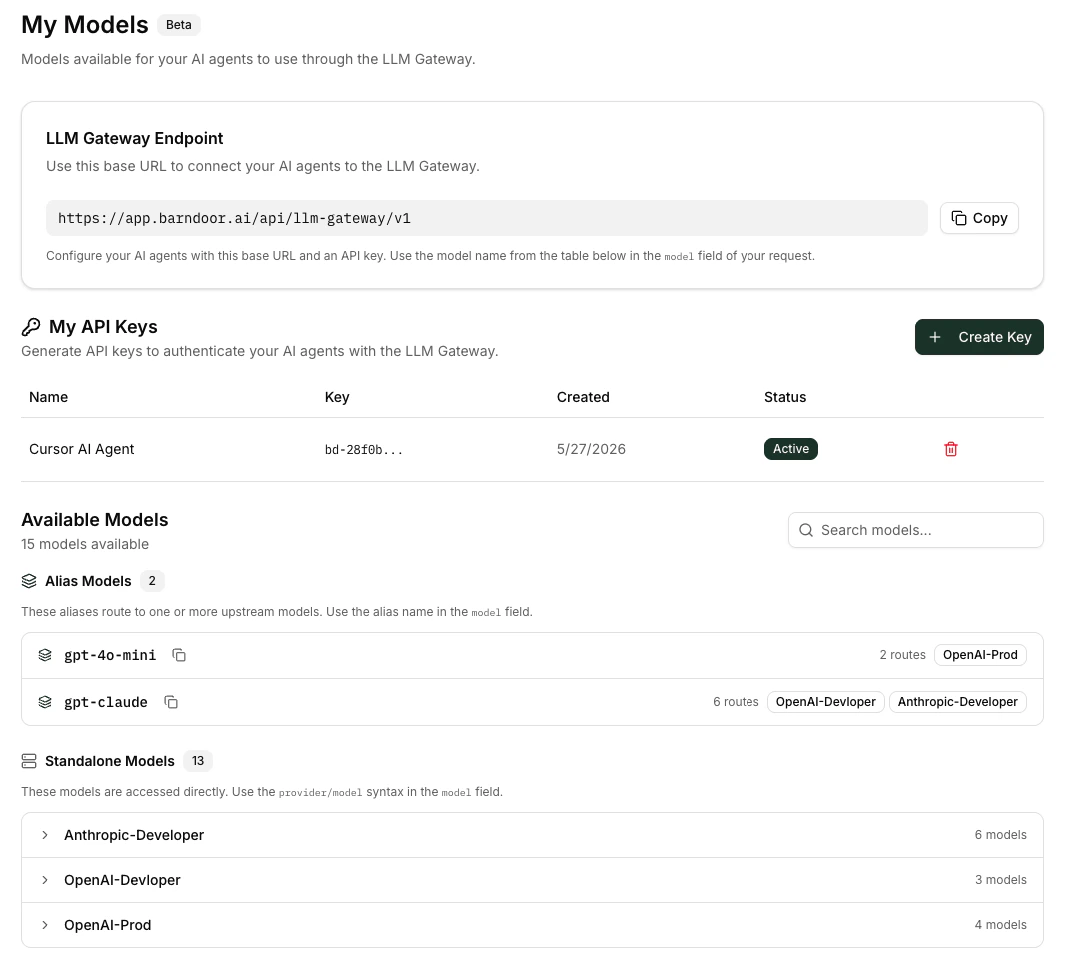Click the Standalone Models server icon
This screenshot has width=1065, height=972.
pos(29,761)
